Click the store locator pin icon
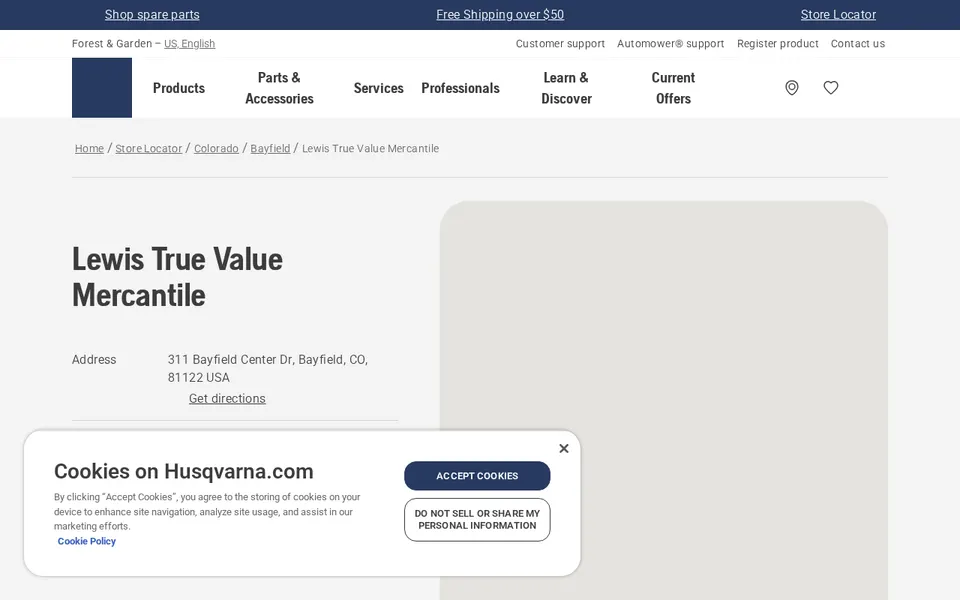The height and width of the screenshot is (600, 960). 792,88
